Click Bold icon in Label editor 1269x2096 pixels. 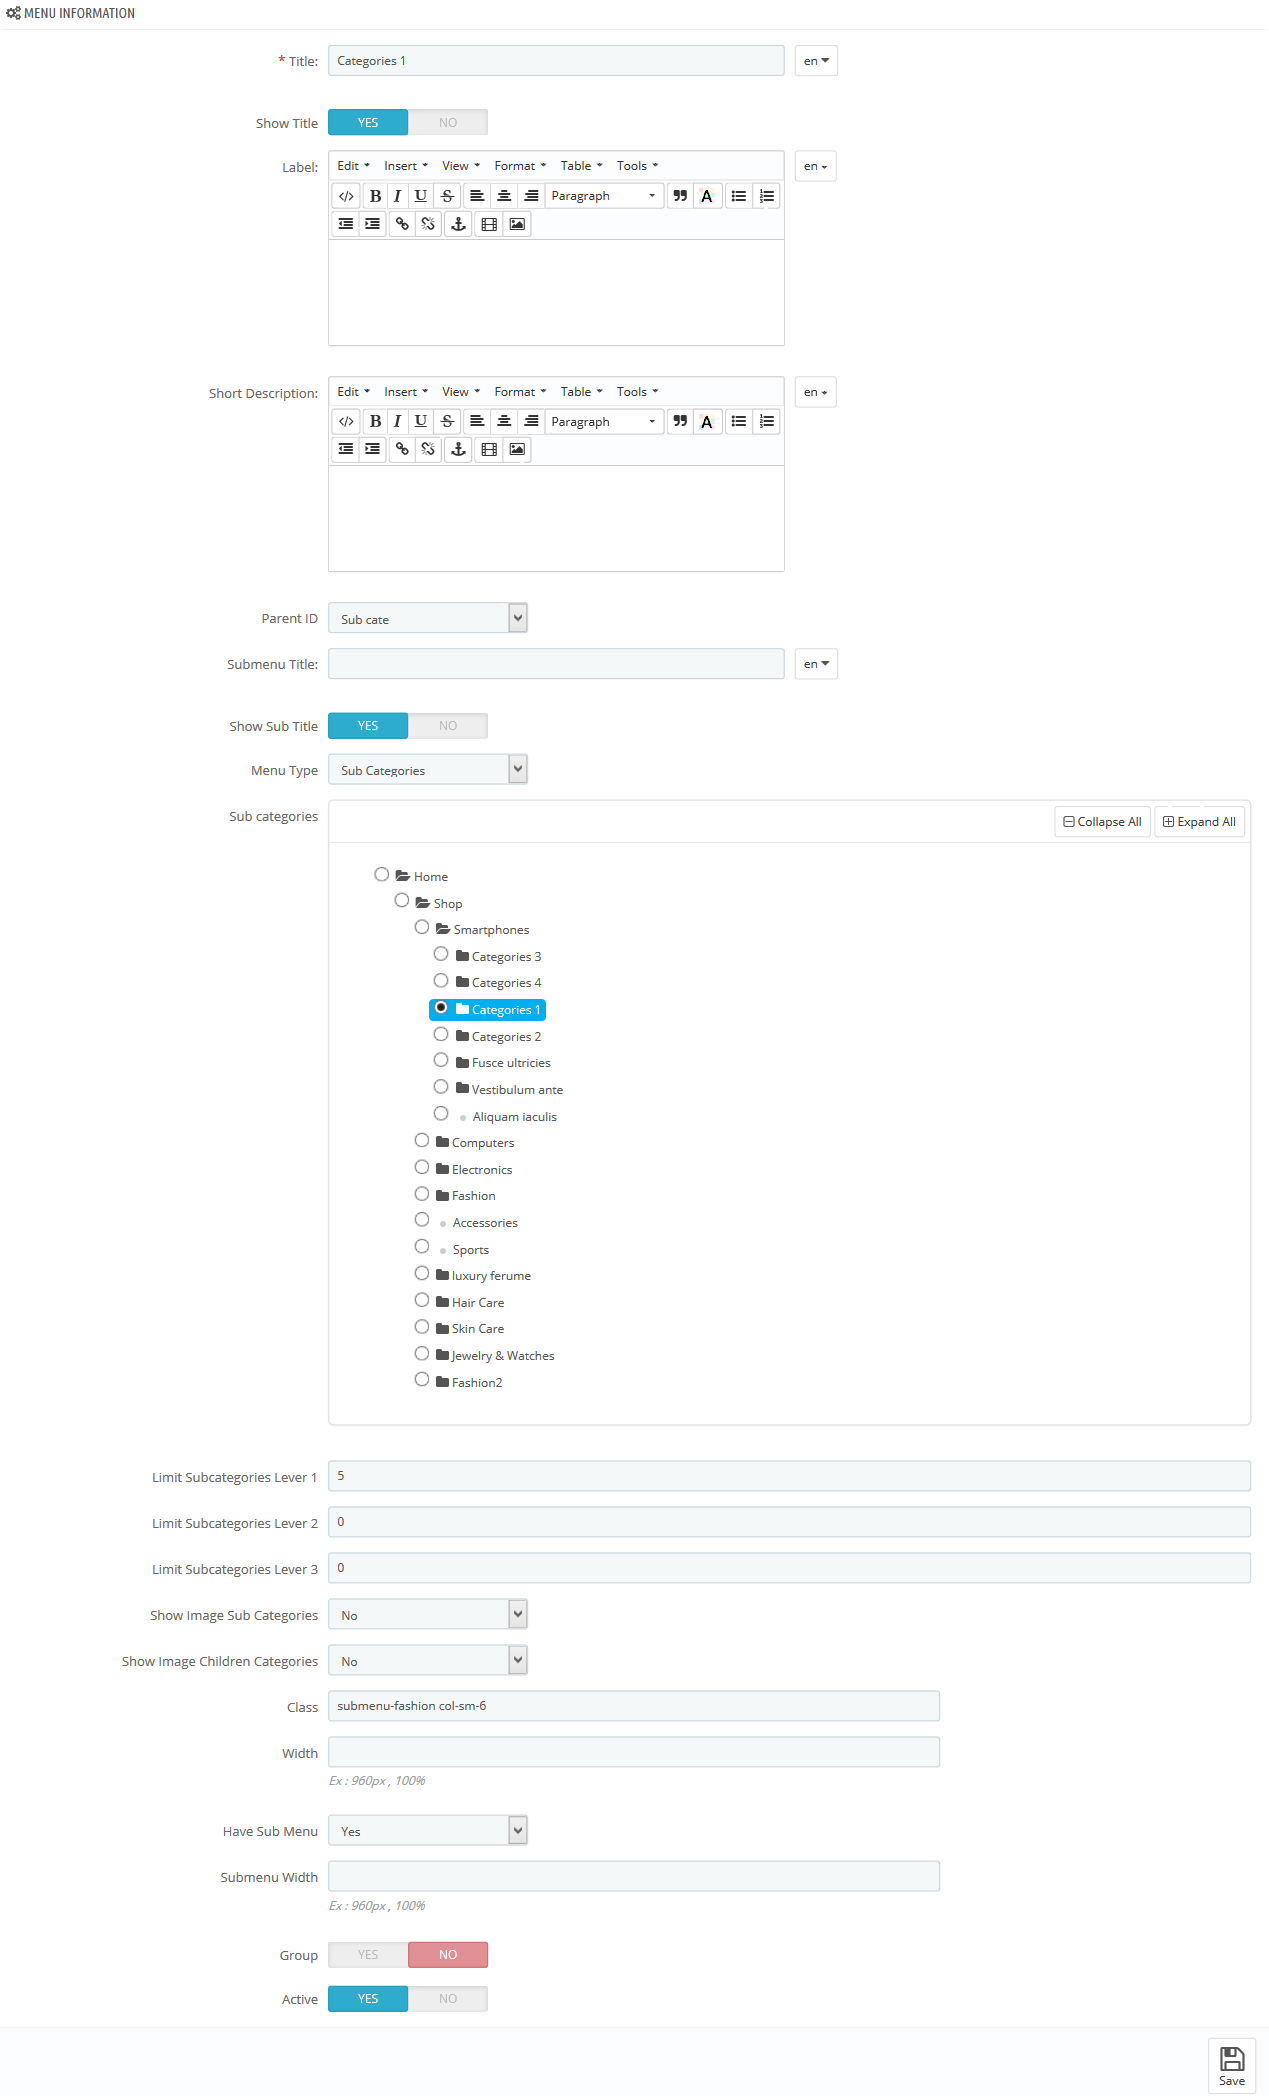tap(375, 196)
